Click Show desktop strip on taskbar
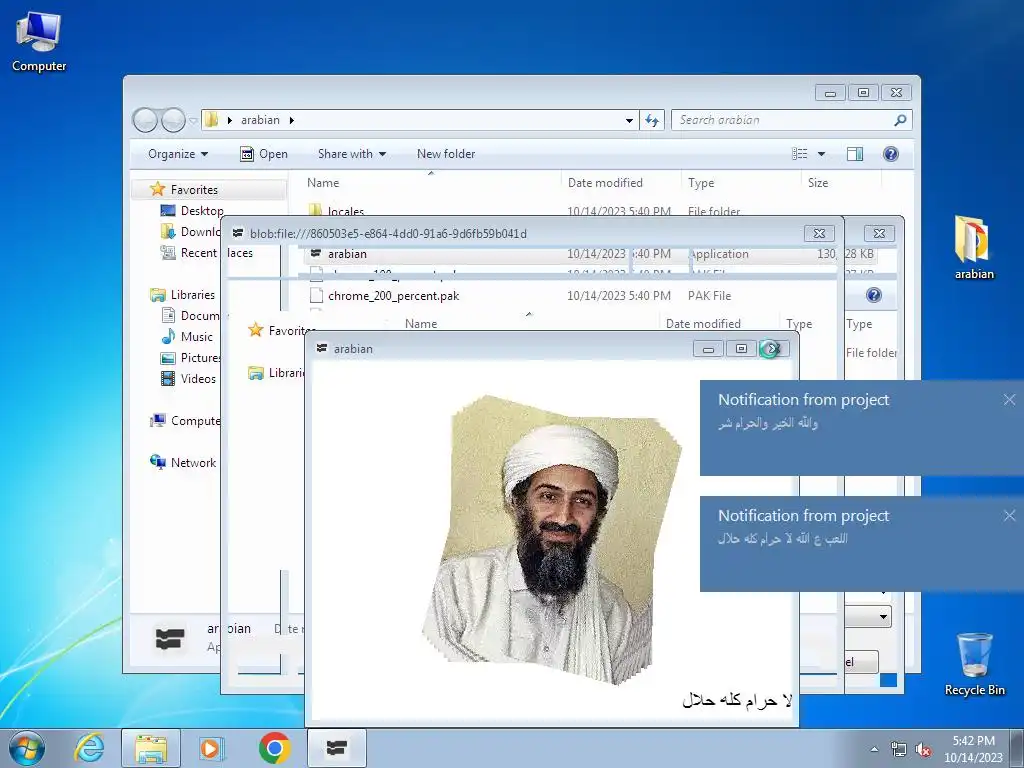The width and height of the screenshot is (1024, 768). [1017, 748]
